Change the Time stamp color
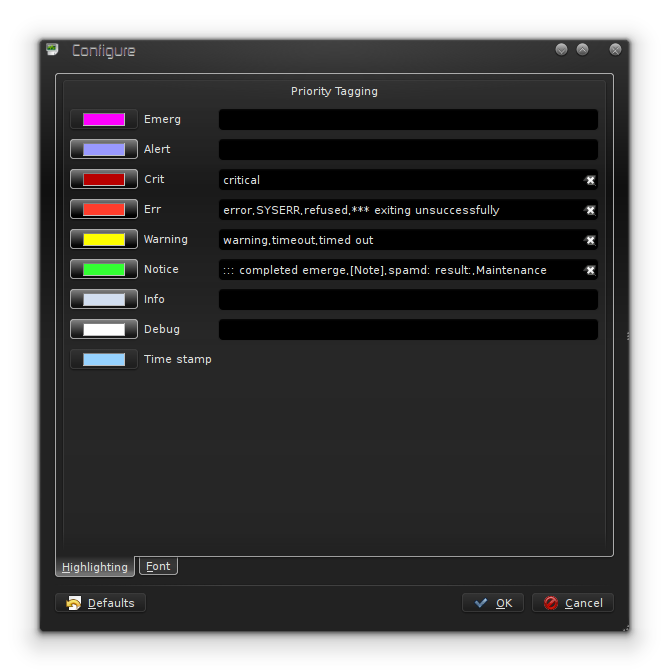This screenshot has width=669, height=671. (104, 359)
